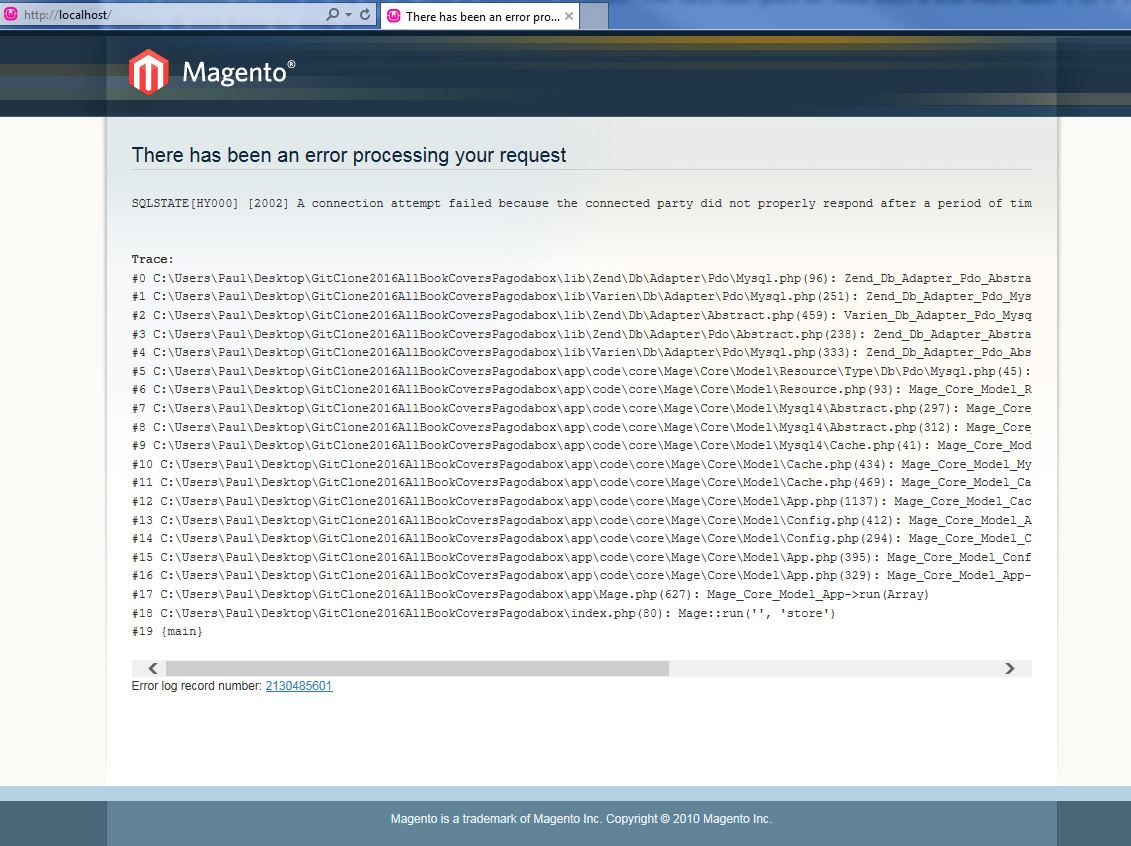Select the 'There has been an error pro...' tab
The width and height of the screenshot is (1131, 846).
pos(482,17)
